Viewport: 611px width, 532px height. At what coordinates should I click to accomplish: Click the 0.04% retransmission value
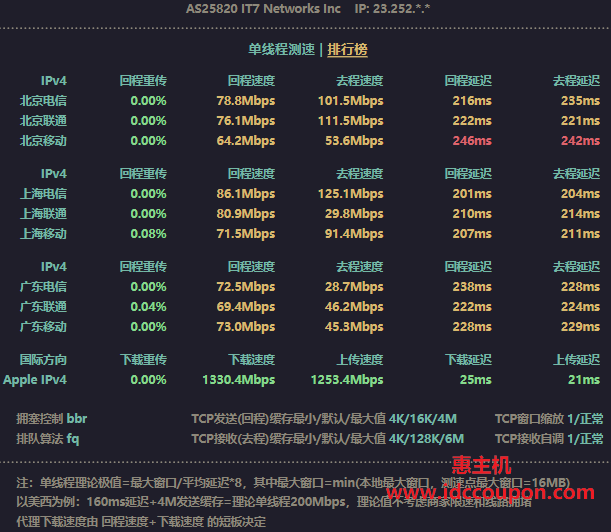pyautogui.click(x=148, y=307)
